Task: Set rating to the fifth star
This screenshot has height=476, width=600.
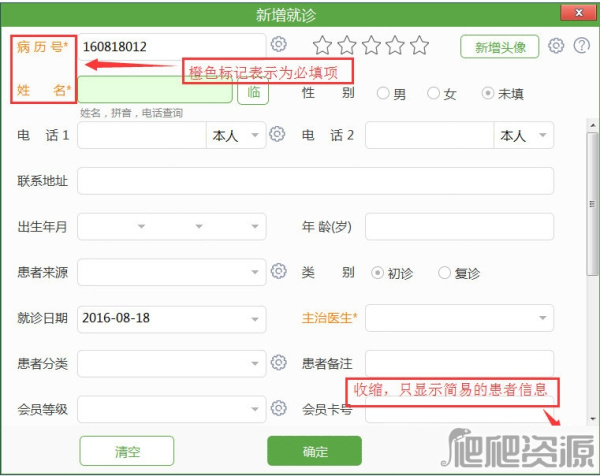Action: click(x=419, y=46)
